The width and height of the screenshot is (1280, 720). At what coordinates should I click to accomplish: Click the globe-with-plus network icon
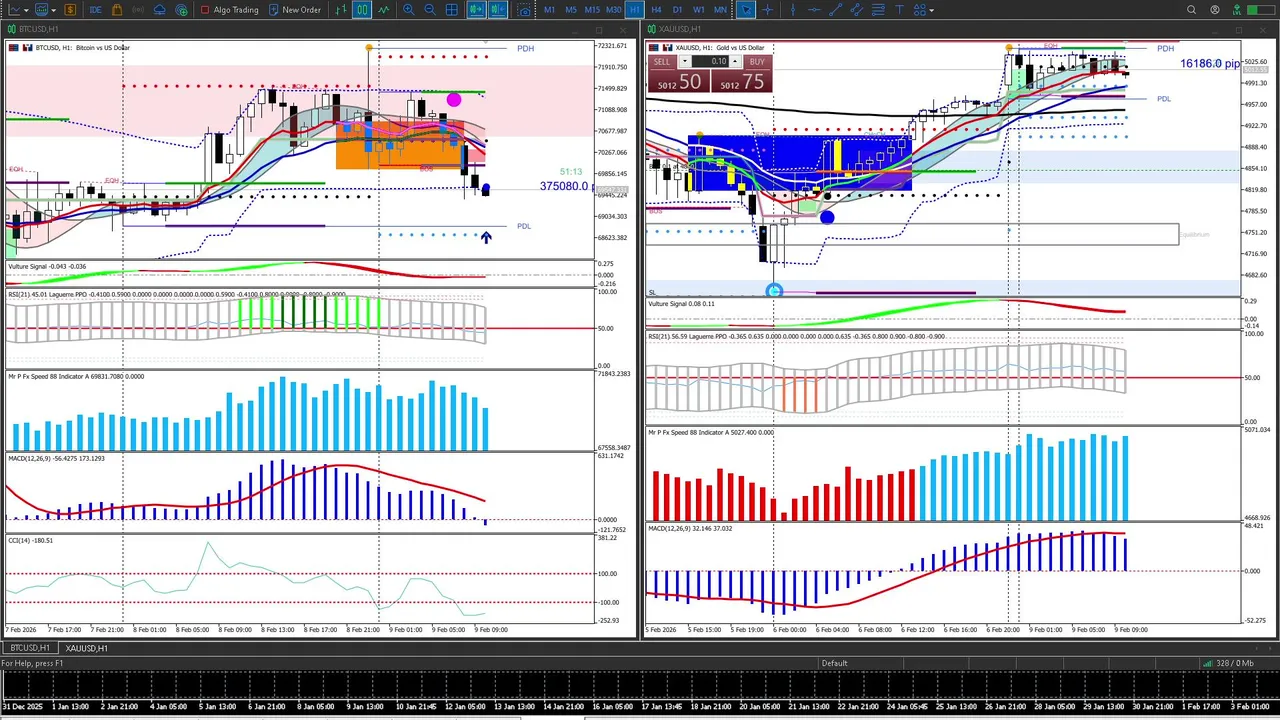click(x=181, y=10)
